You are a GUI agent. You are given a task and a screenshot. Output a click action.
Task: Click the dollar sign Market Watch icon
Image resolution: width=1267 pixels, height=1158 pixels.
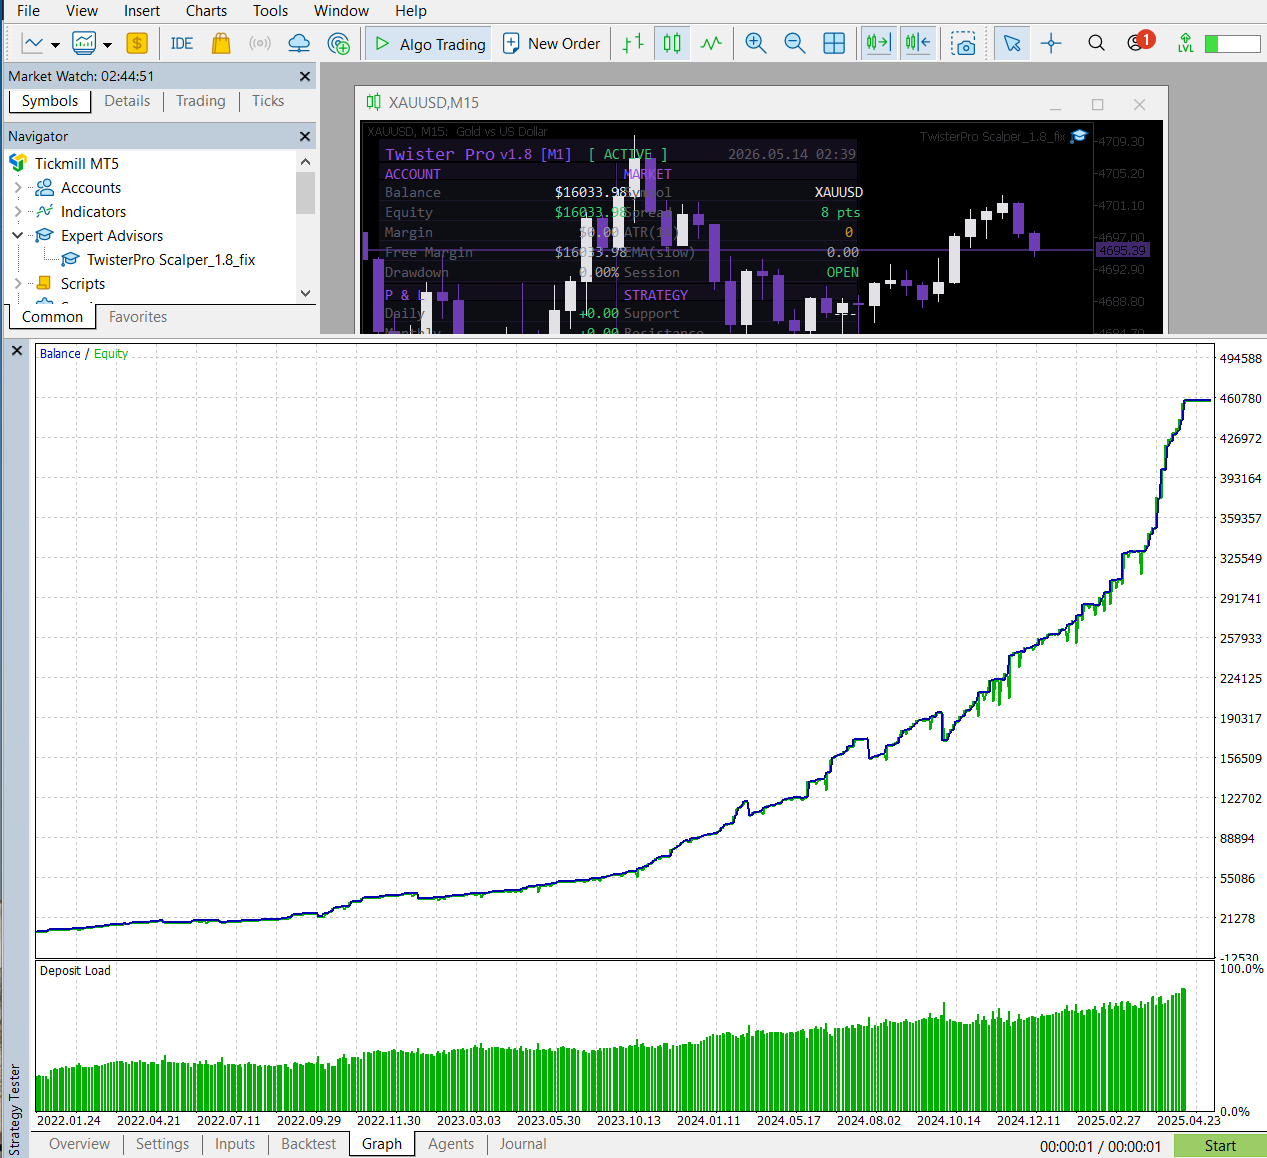pos(137,43)
